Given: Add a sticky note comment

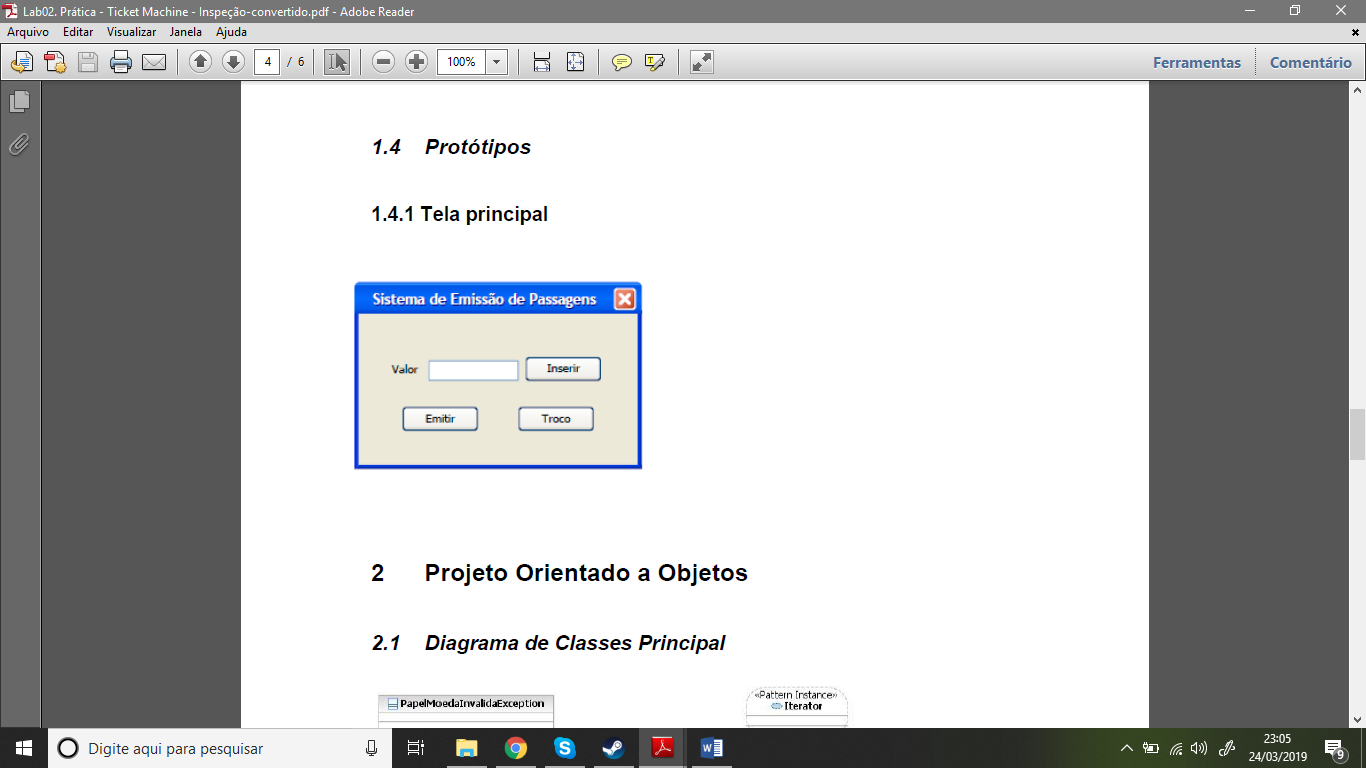Looking at the screenshot, I should click(x=622, y=62).
